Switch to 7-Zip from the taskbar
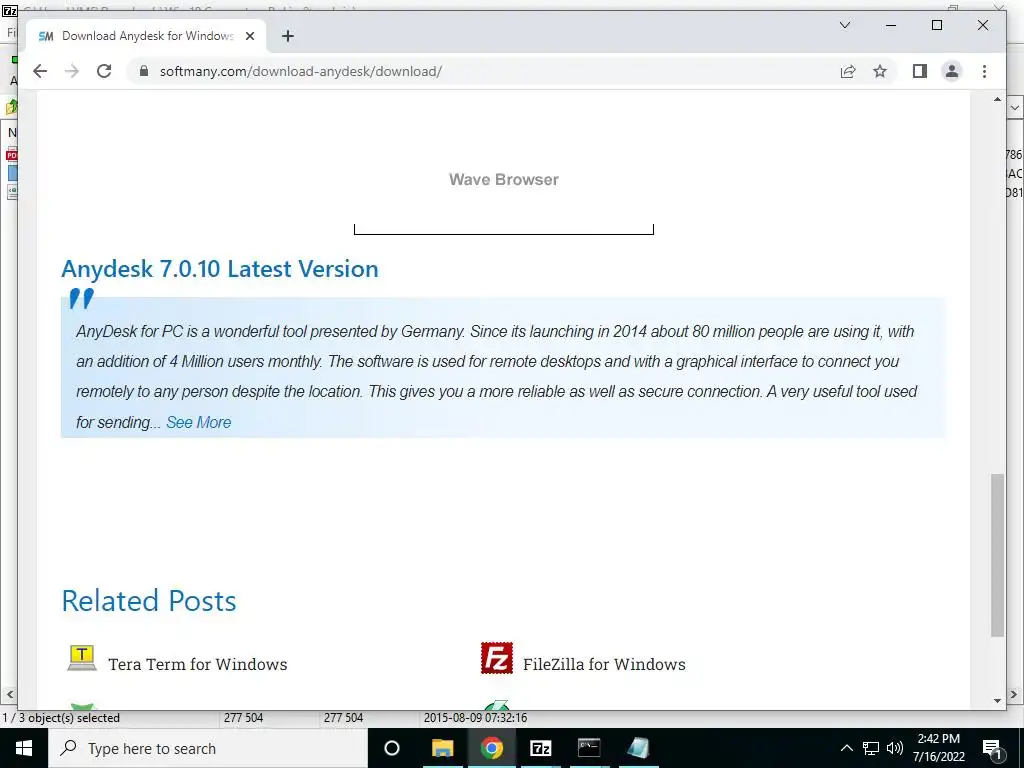 coord(541,748)
